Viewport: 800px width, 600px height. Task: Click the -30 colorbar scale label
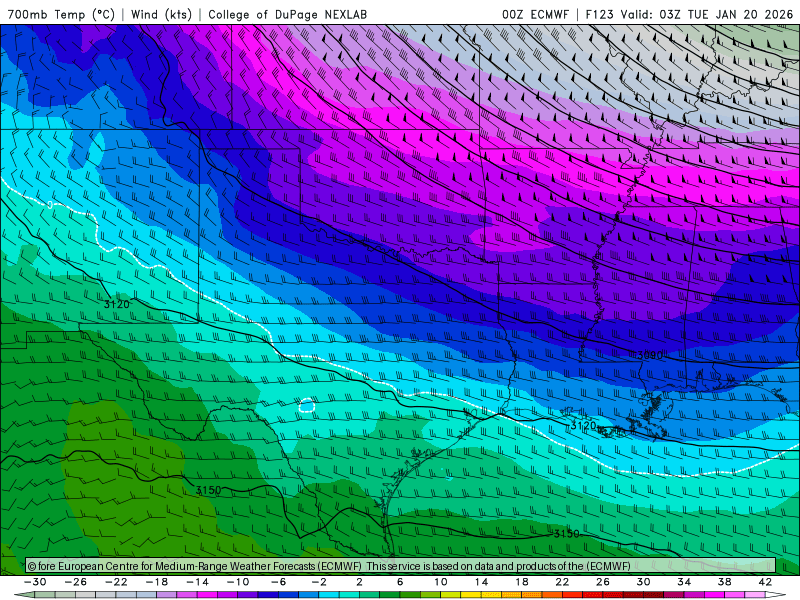(35, 582)
